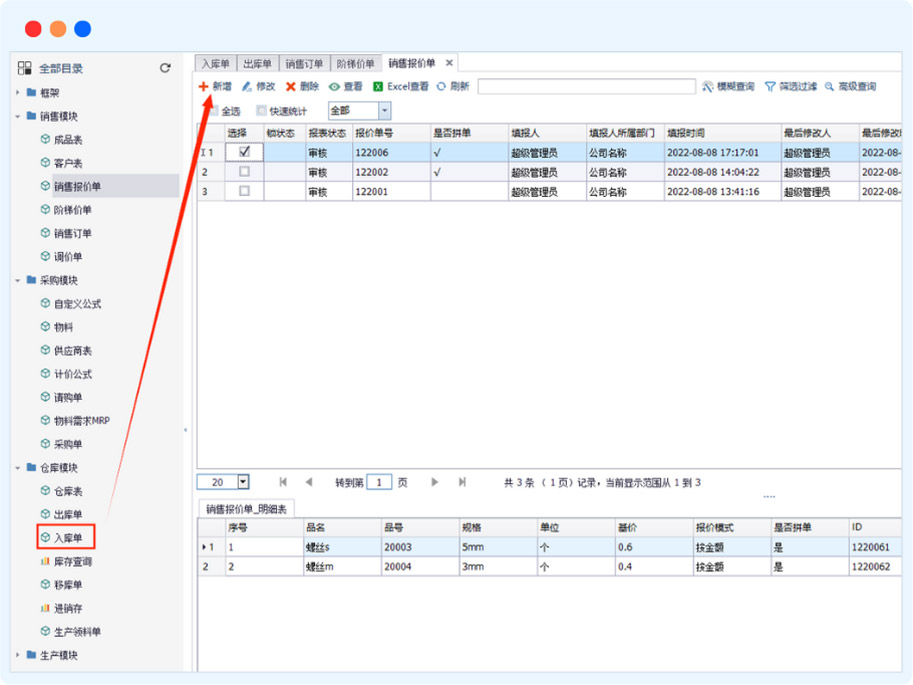Refresh the 全部目录 sidebar tree
This screenshot has width=913, height=685.
165,68
